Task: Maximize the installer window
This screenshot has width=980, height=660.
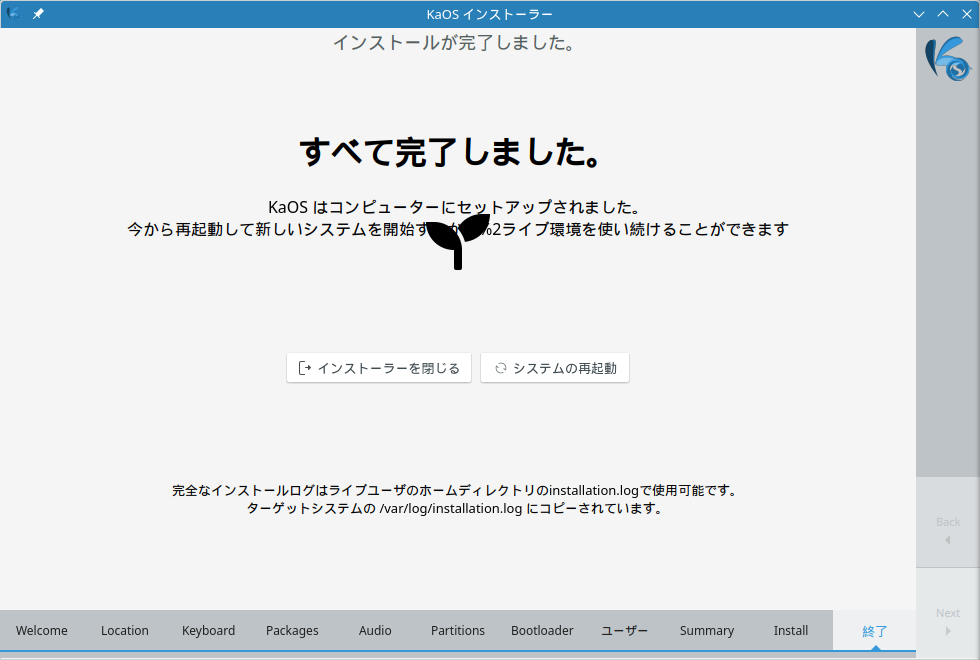Action: [942, 14]
